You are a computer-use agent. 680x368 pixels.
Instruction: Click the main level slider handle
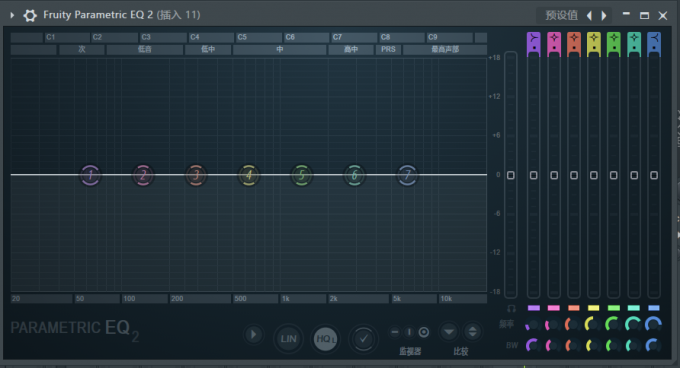pyautogui.click(x=511, y=175)
